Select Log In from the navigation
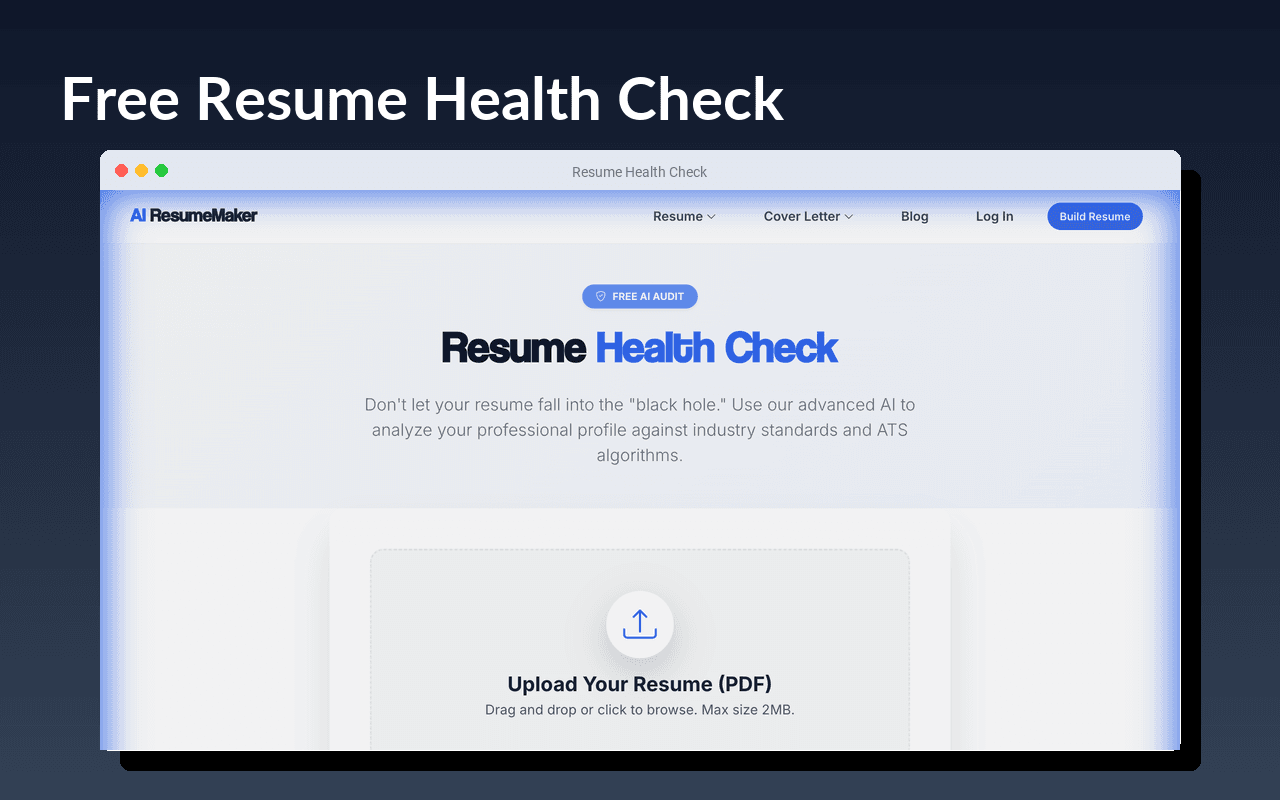This screenshot has width=1280, height=800. point(994,216)
